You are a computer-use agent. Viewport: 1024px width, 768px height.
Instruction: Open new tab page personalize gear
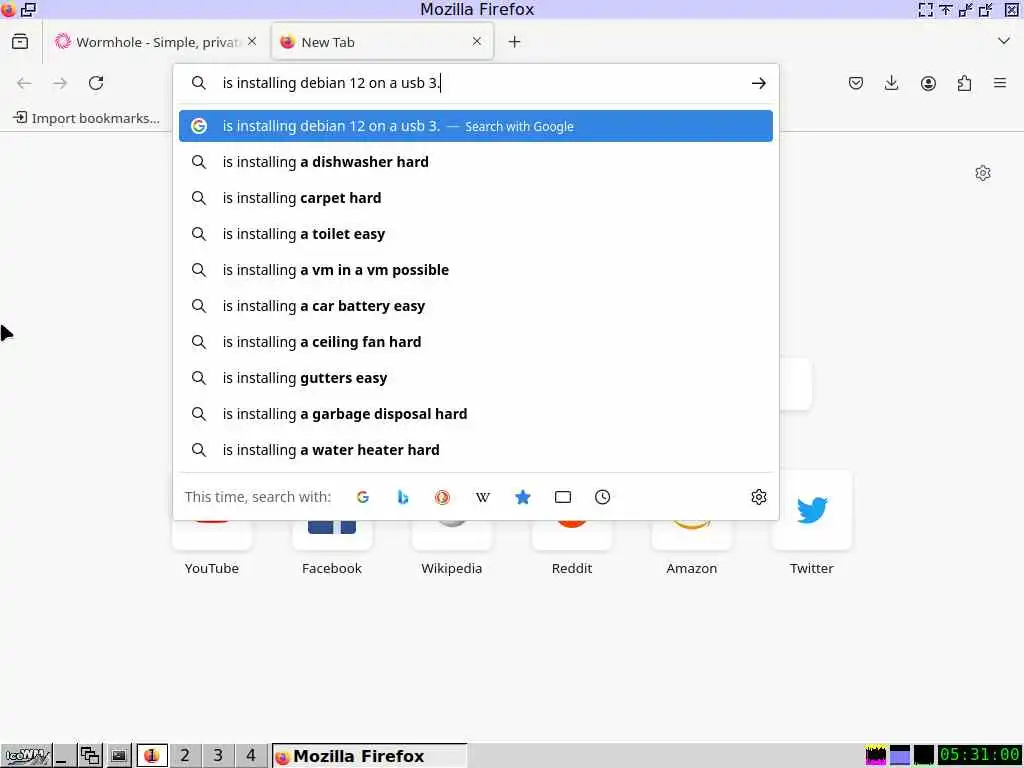coord(983,173)
